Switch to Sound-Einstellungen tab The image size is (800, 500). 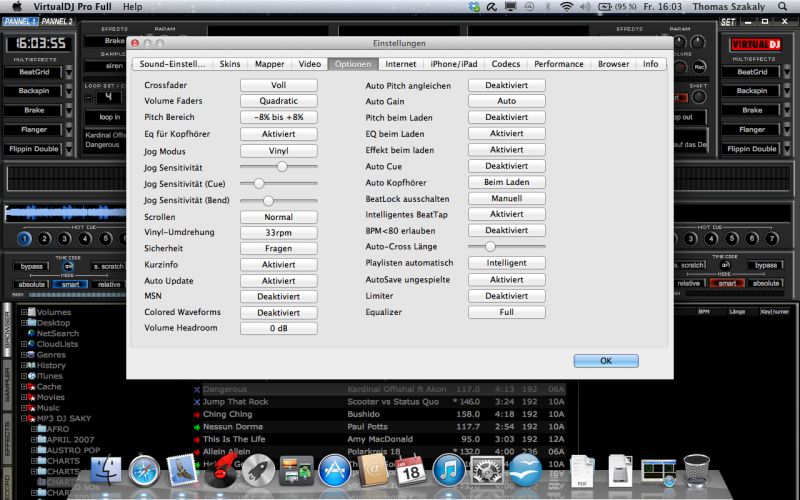pos(172,64)
